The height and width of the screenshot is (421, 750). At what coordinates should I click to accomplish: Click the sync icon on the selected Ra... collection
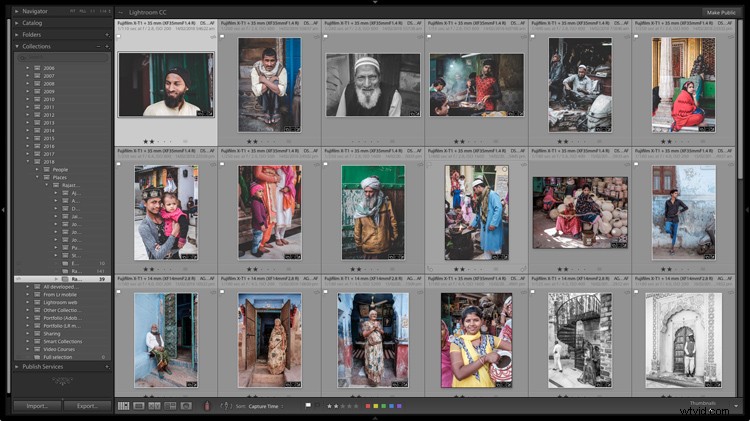coord(19,279)
